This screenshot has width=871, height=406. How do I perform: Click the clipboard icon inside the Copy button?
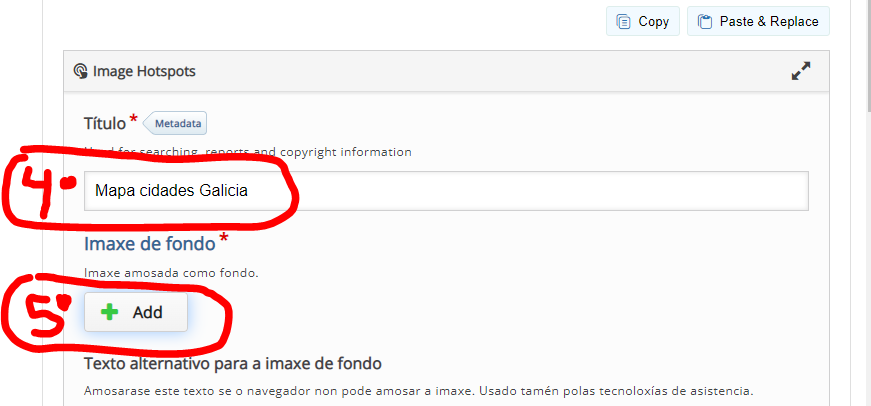click(x=624, y=21)
